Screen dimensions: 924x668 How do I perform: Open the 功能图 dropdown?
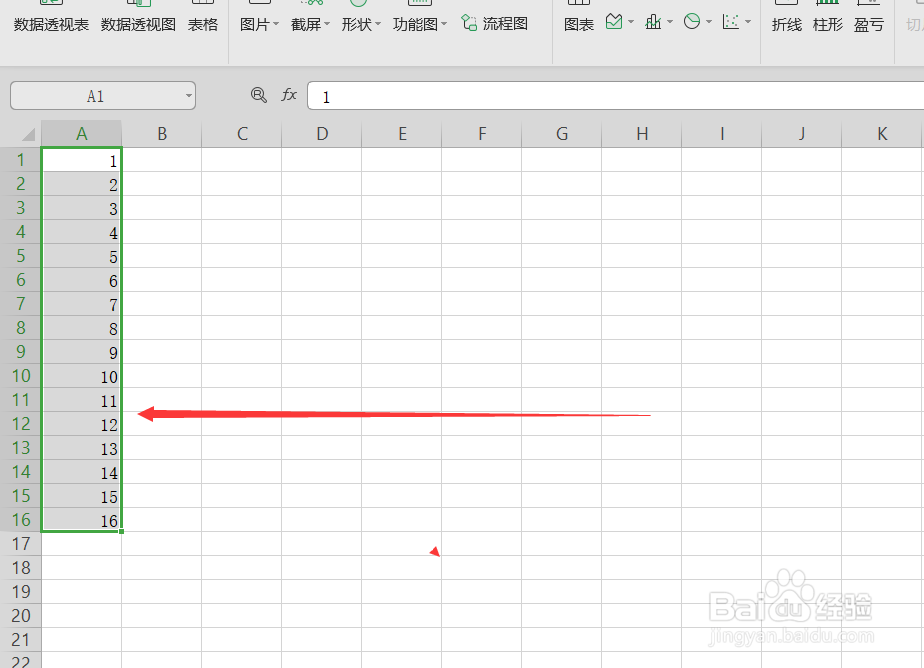click(x=420, y=24)
